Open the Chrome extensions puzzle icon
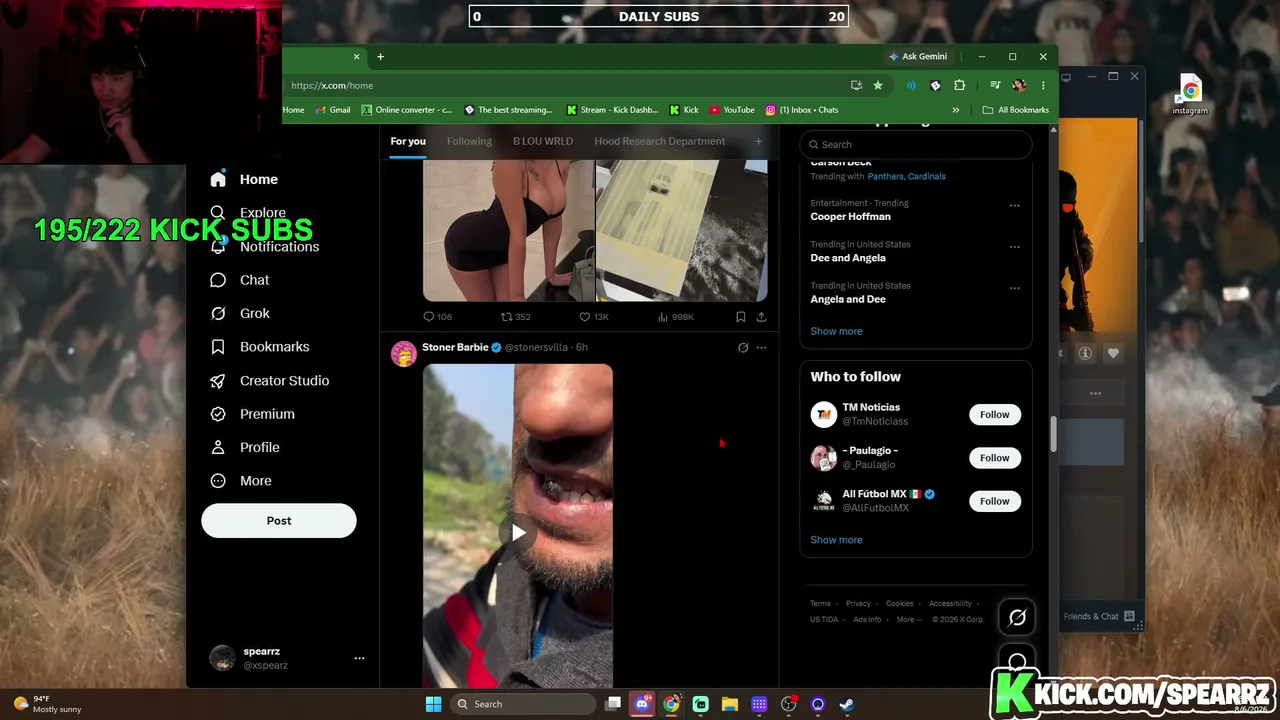 (x=960, y=85)
